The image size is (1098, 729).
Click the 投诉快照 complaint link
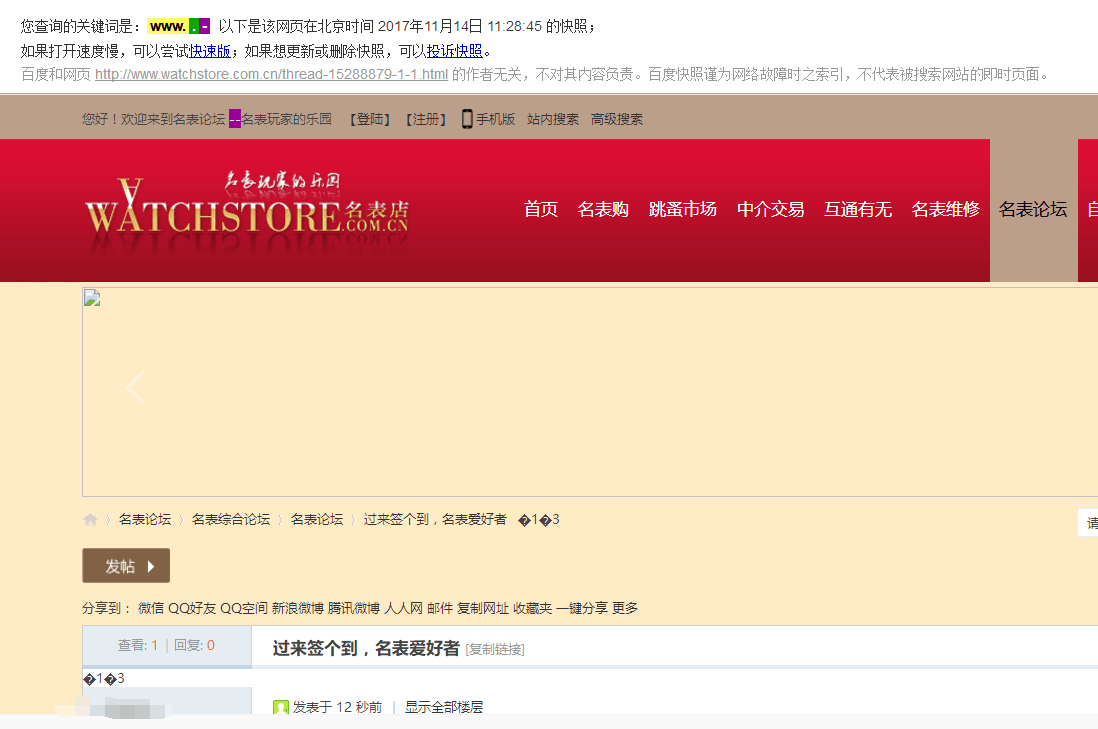pyautogui.click(x=455, y=51)
